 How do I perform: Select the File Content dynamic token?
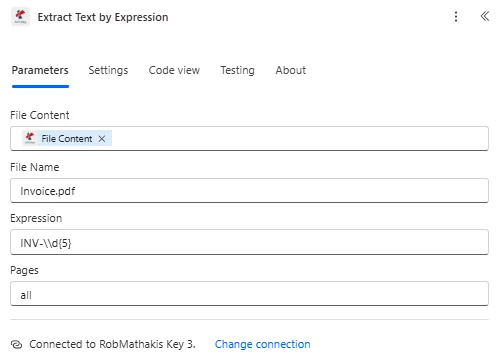(67, 139)
